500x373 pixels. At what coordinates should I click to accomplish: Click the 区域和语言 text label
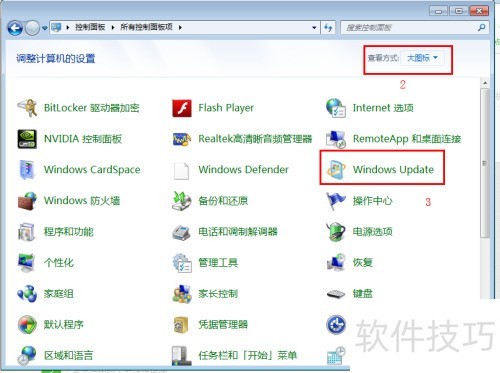69,355
